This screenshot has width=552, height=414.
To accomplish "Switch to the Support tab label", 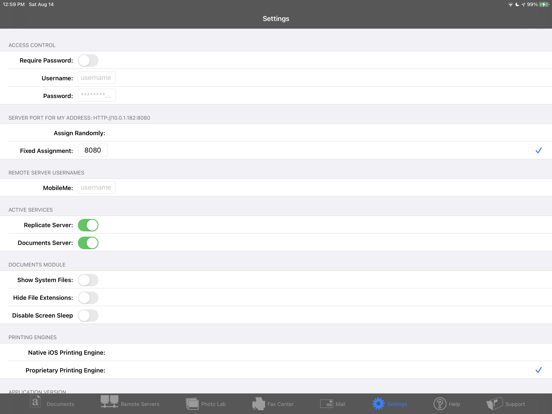I will click(515, 404).
